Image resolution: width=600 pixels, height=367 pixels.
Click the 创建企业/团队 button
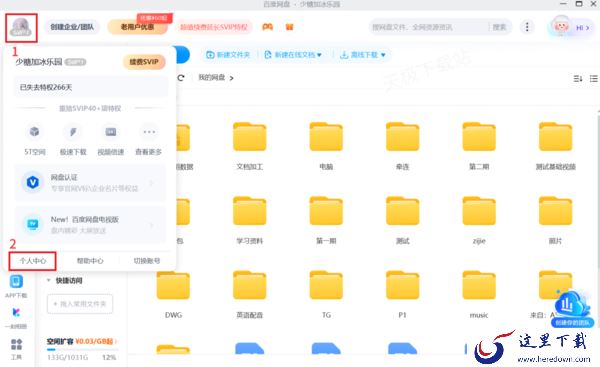pos(72,27)
